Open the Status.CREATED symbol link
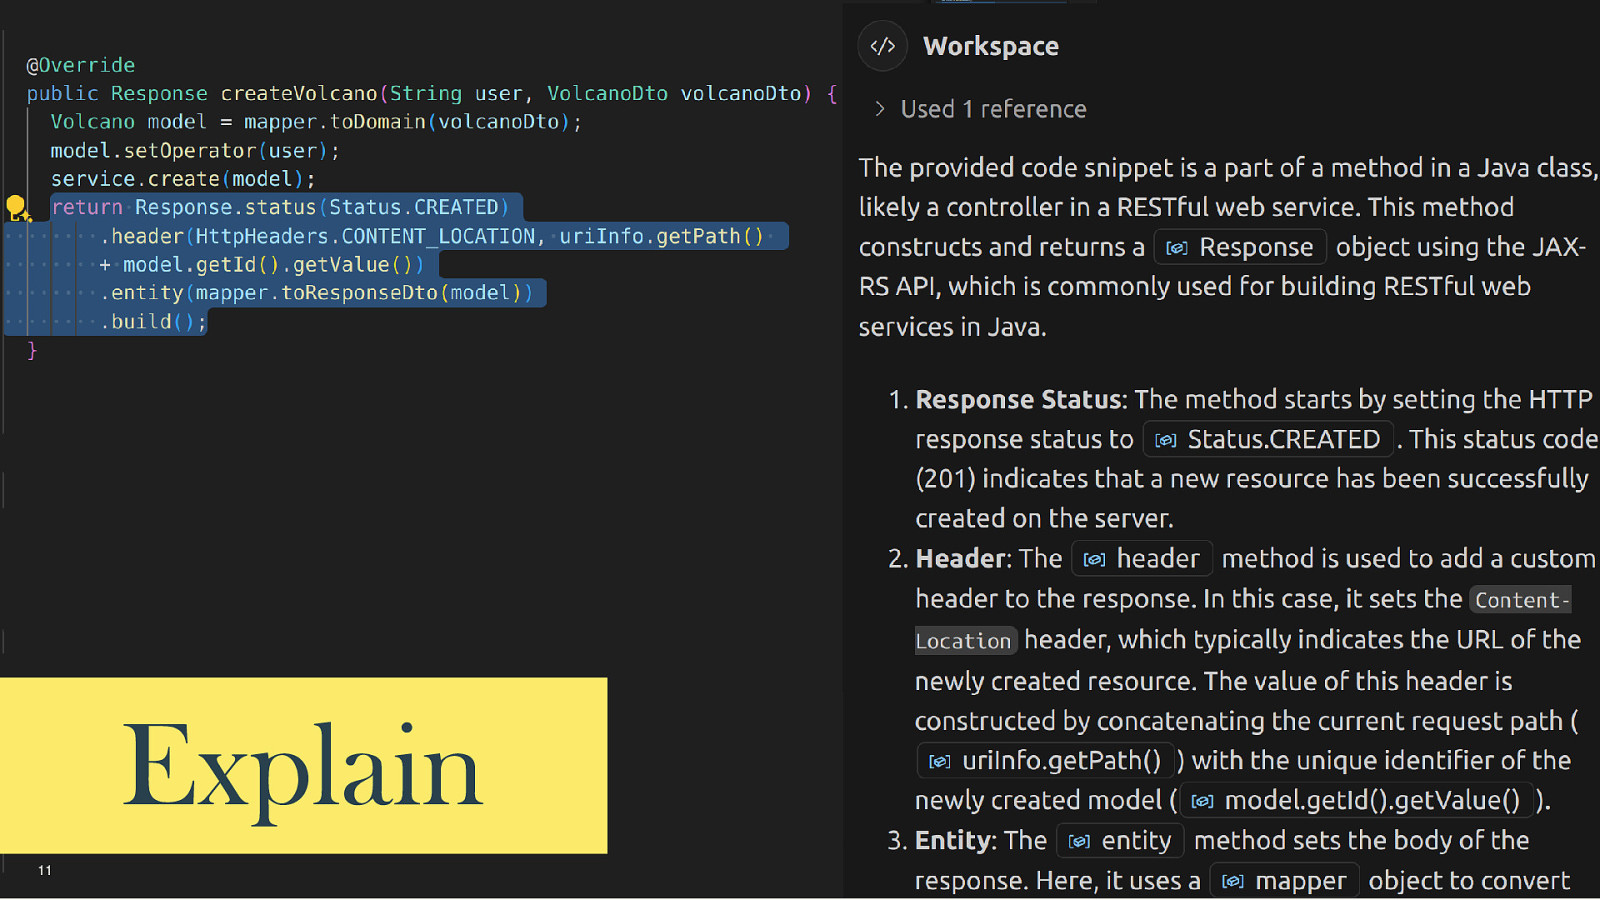The image size is (1600, 900). coord(1268,440)
